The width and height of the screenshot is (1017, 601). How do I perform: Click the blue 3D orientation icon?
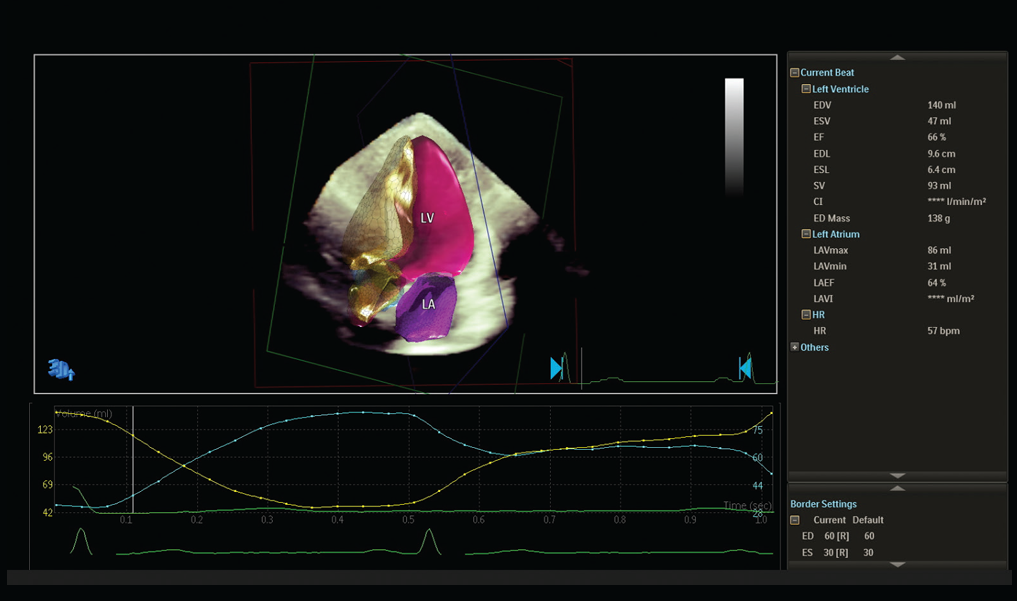61,370
